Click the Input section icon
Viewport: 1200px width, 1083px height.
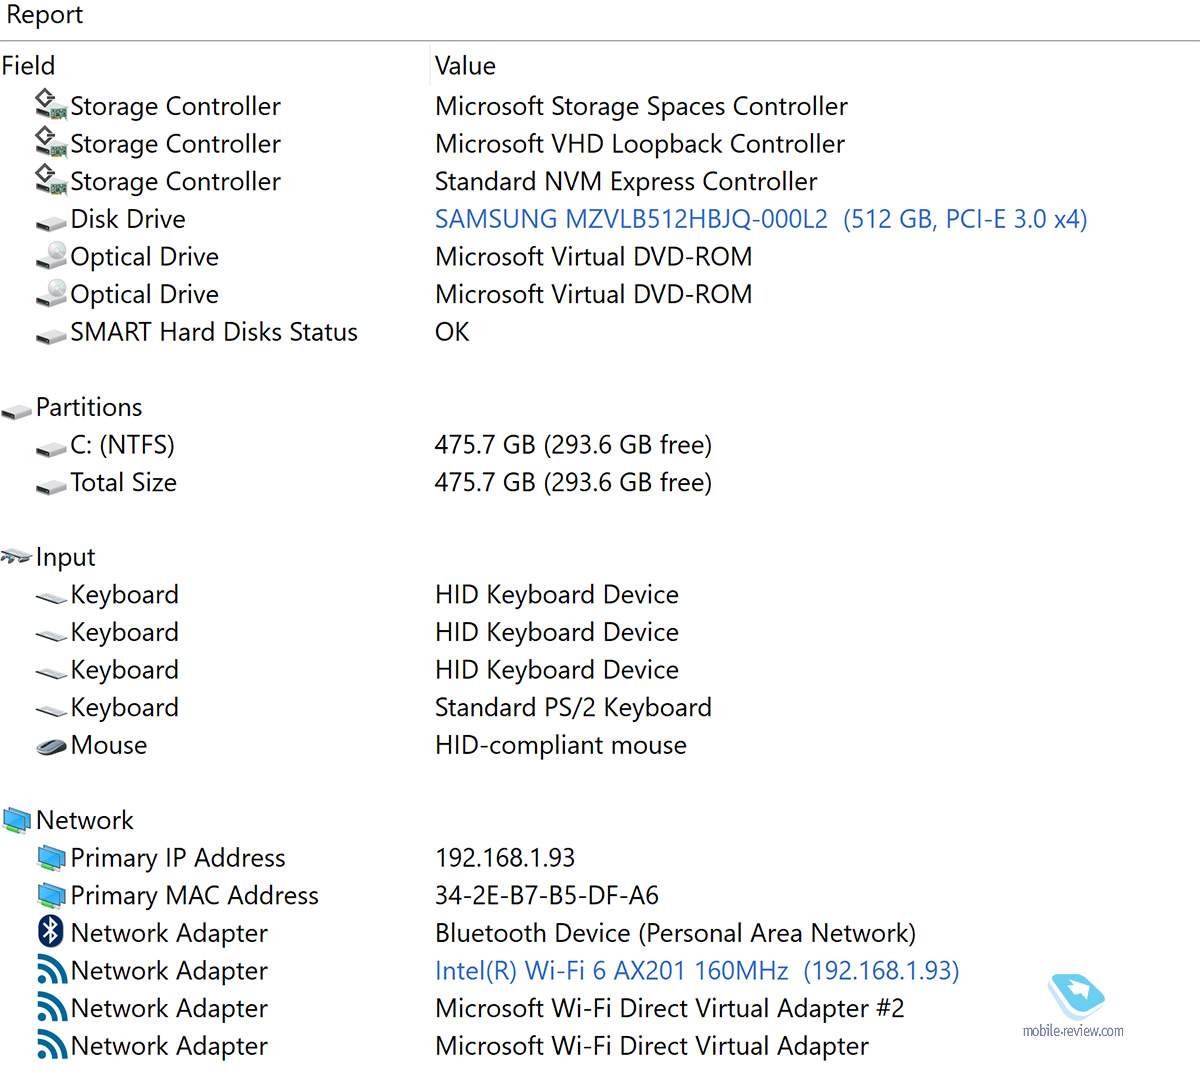[x=17, y=556]
